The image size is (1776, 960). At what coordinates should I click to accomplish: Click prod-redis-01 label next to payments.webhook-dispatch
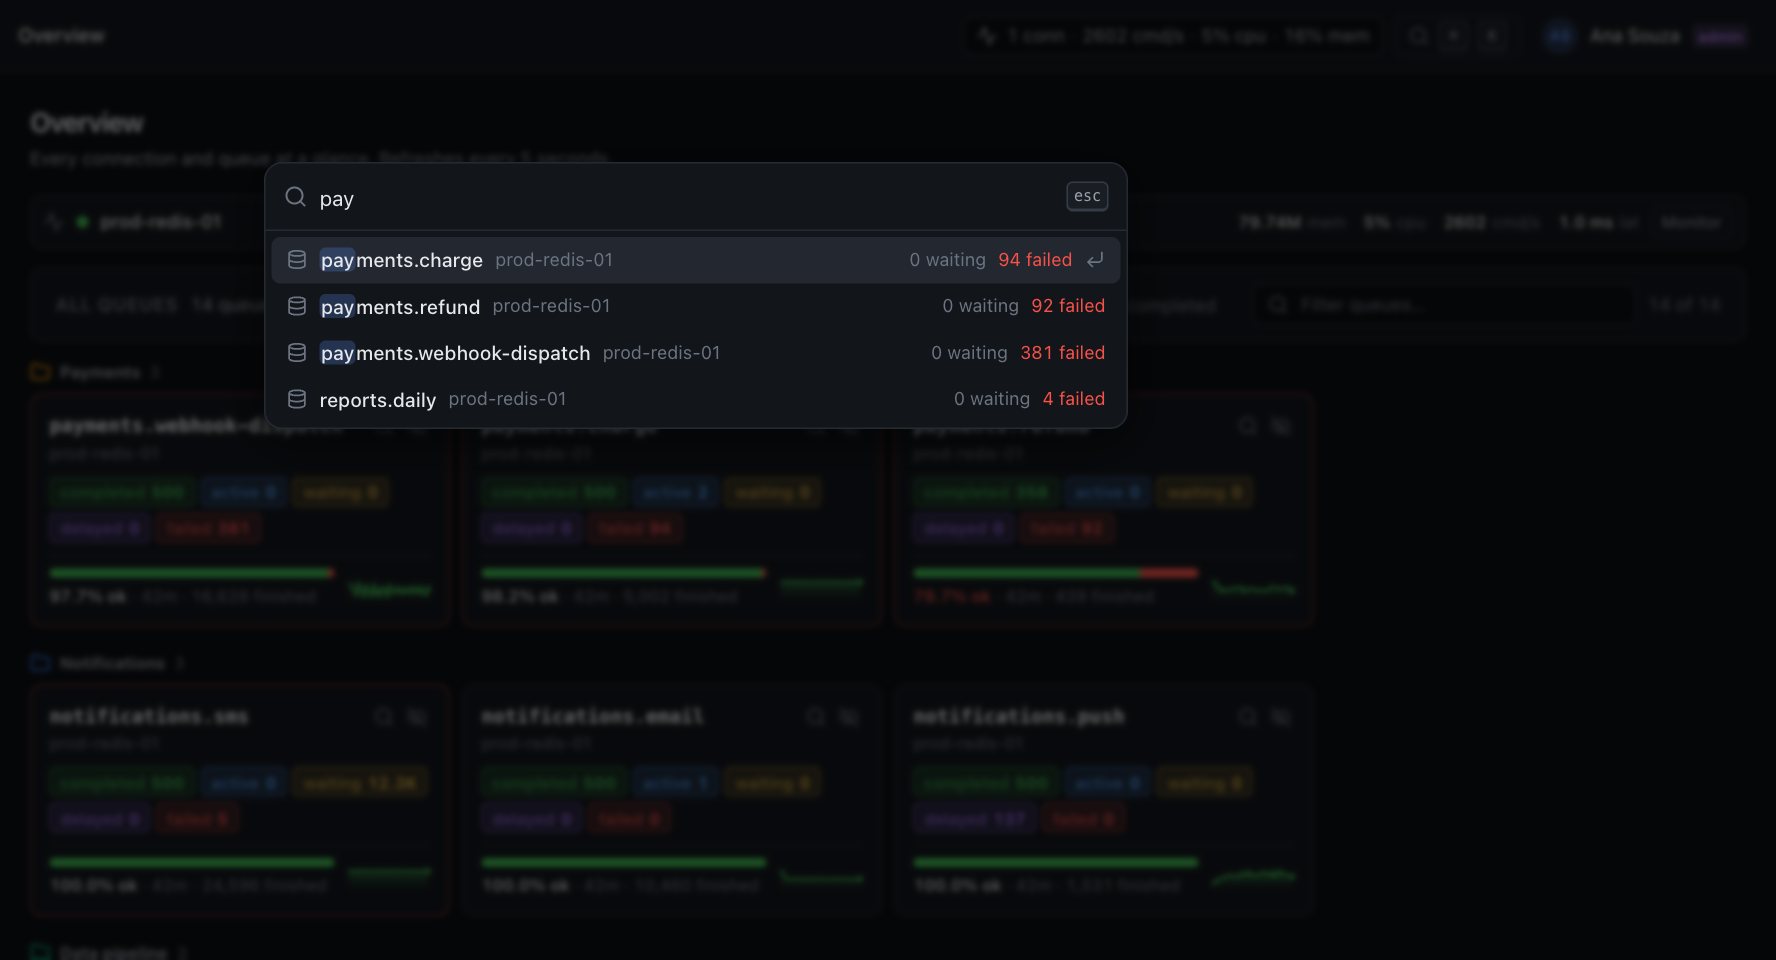pyautogui.click(x=661, y=353)
